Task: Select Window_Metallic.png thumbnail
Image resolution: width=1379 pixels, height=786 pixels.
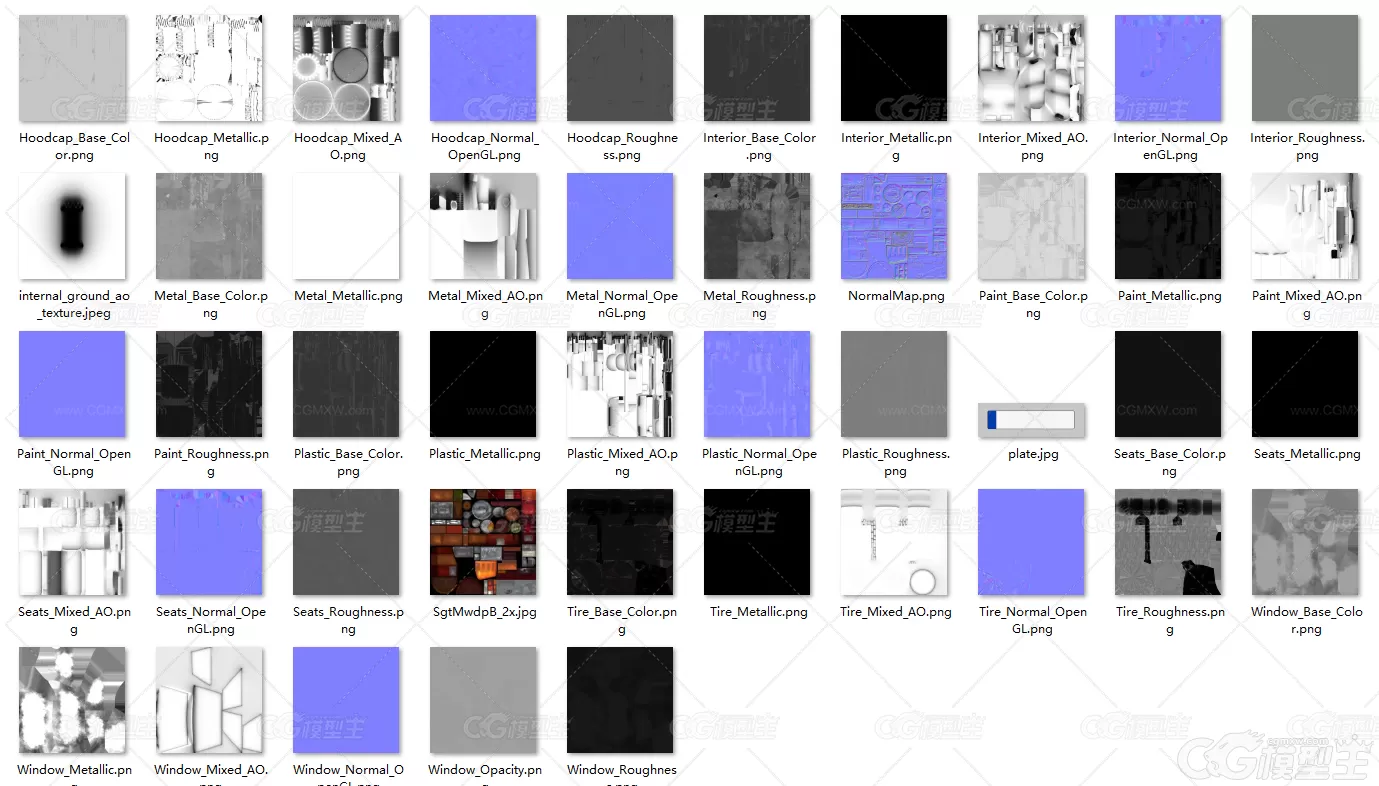Action: (x=72, y=700)
